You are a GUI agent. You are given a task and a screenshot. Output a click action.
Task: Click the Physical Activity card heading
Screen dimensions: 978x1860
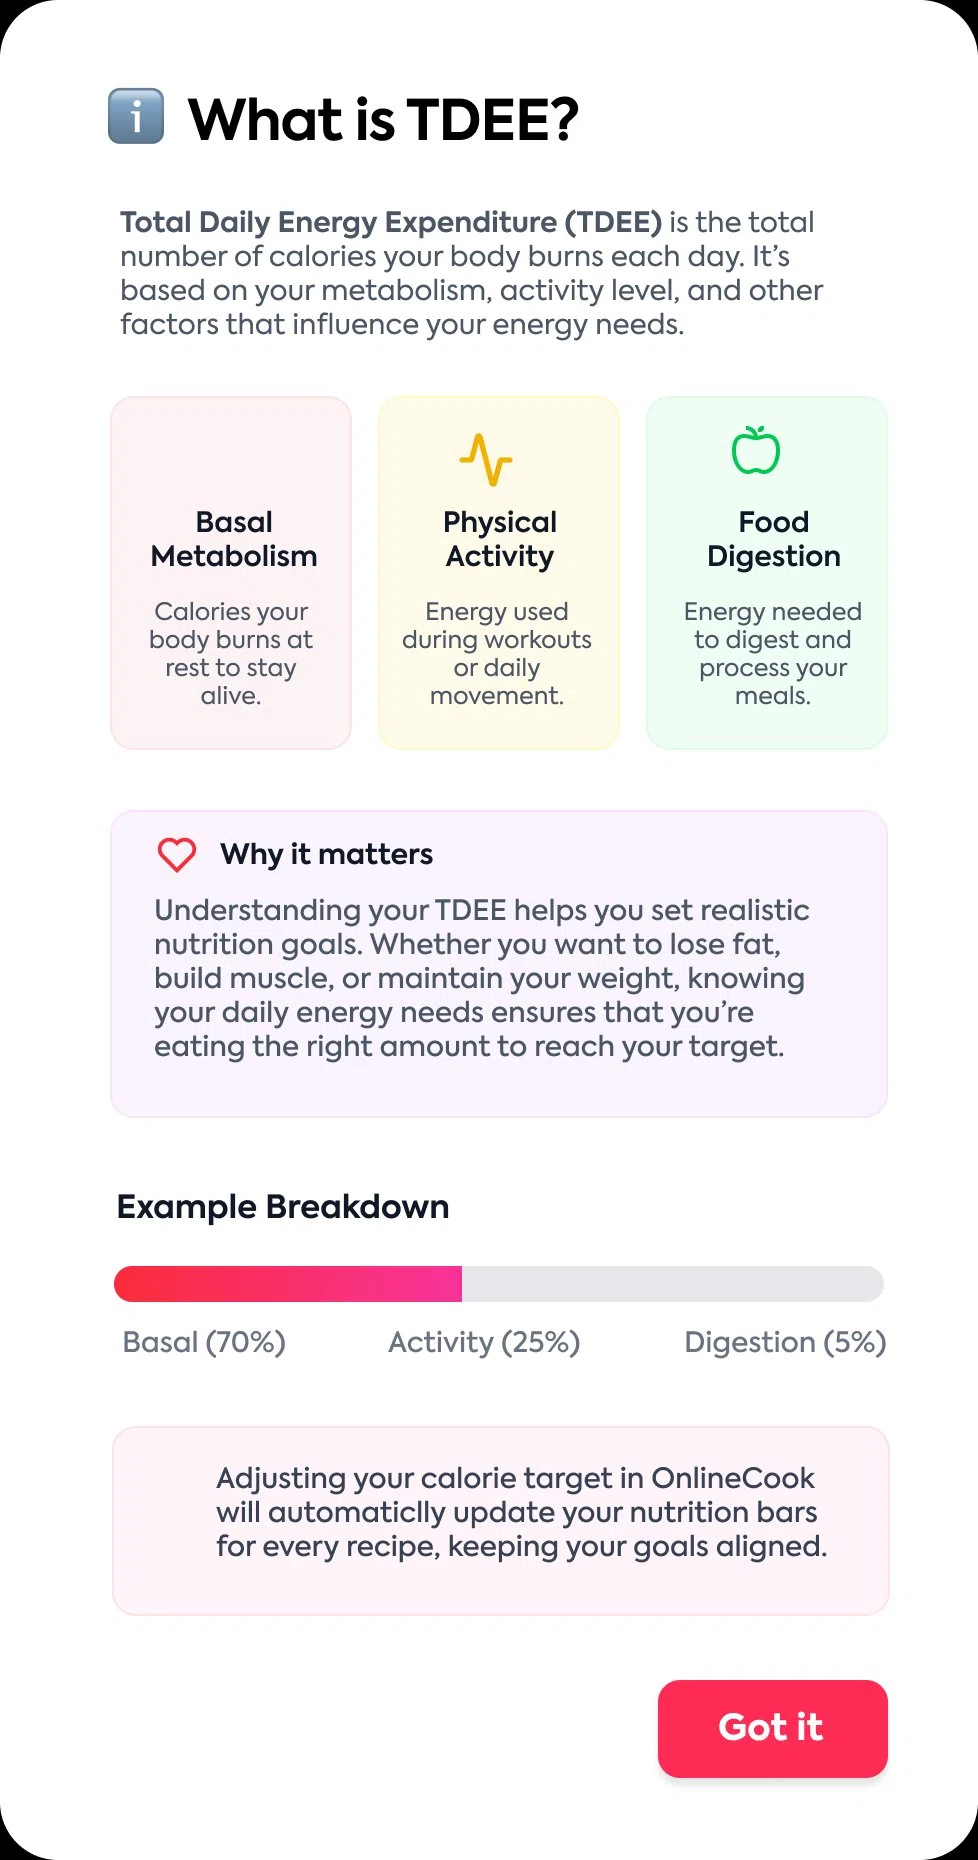pyautogui.click(x=500, y=539)
